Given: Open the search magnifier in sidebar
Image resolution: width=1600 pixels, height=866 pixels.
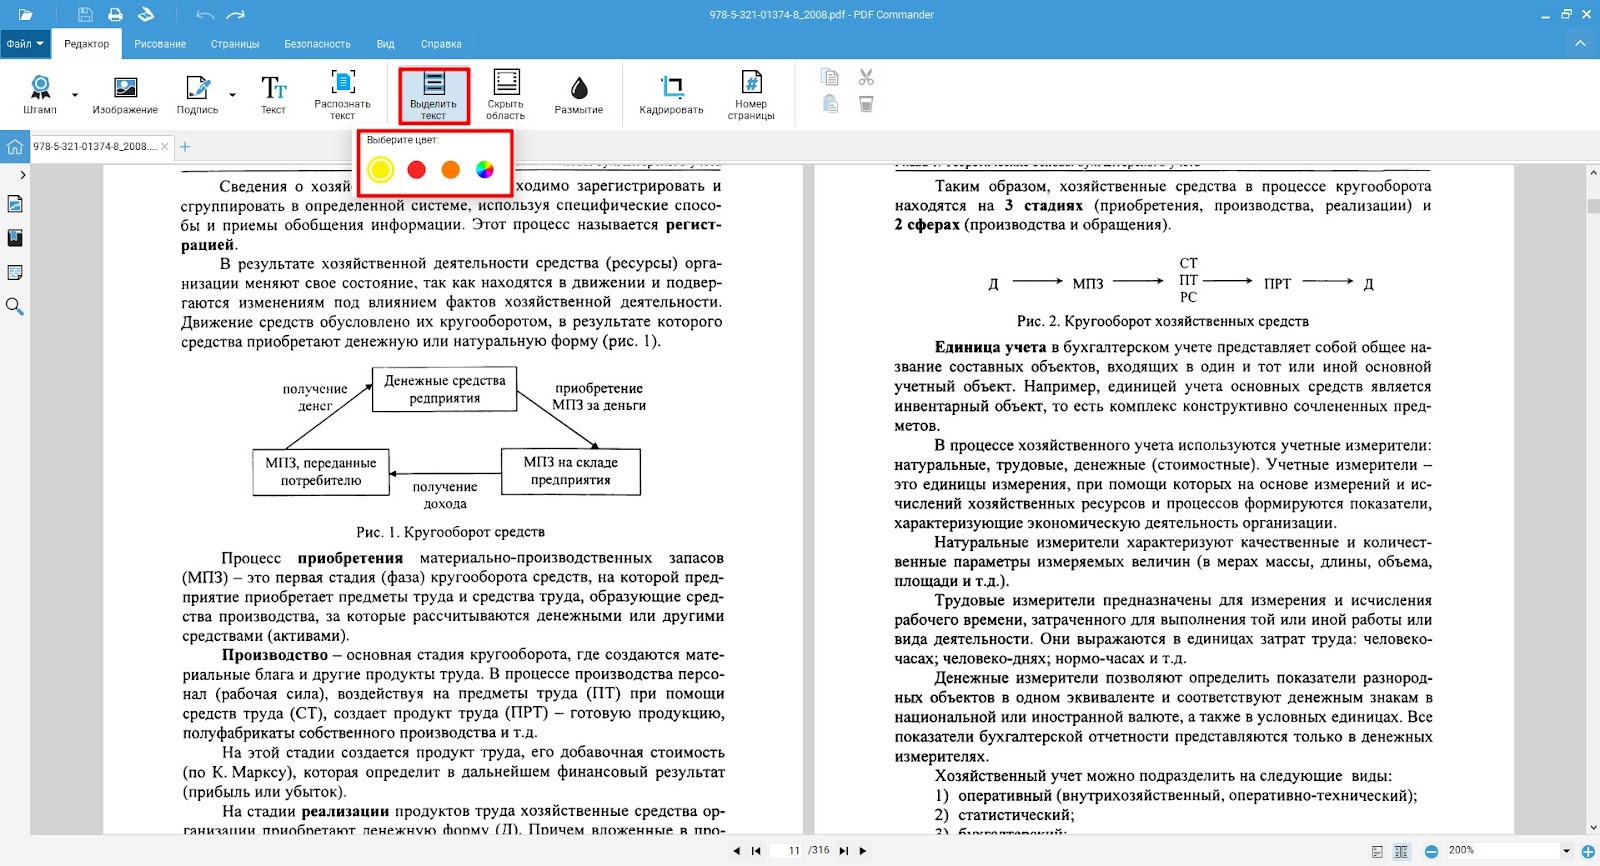Looking at the screenshot, I should point(15,306).
